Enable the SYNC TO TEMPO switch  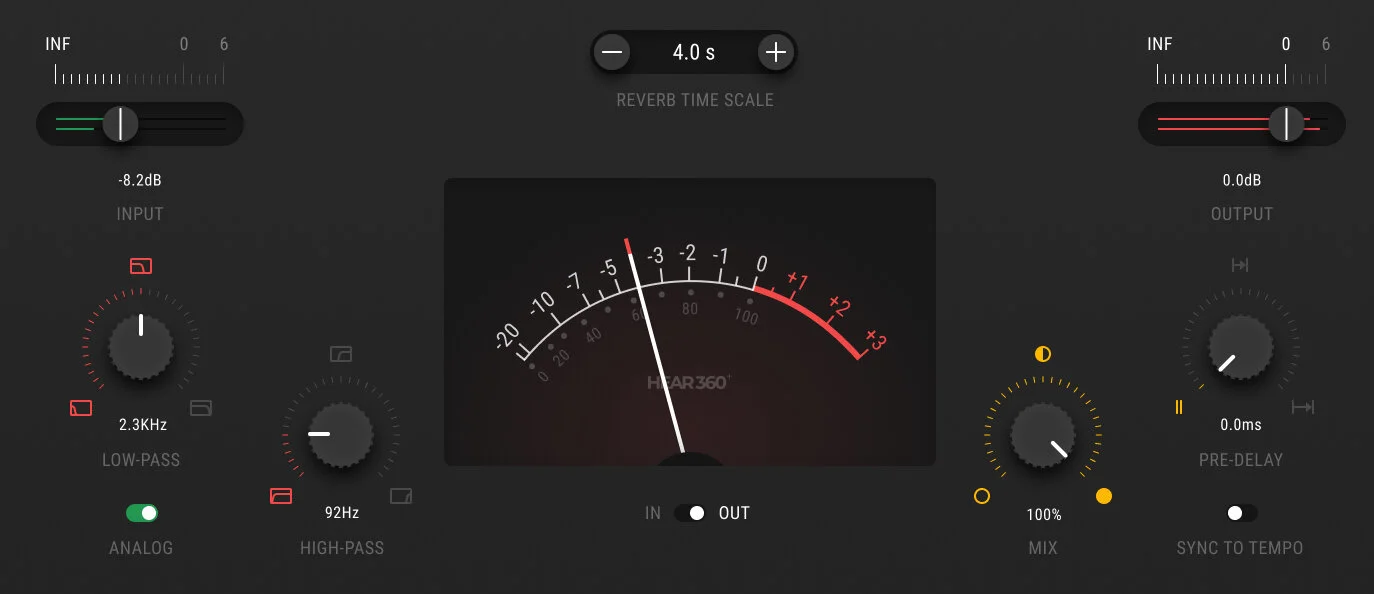pos(1241,513)
